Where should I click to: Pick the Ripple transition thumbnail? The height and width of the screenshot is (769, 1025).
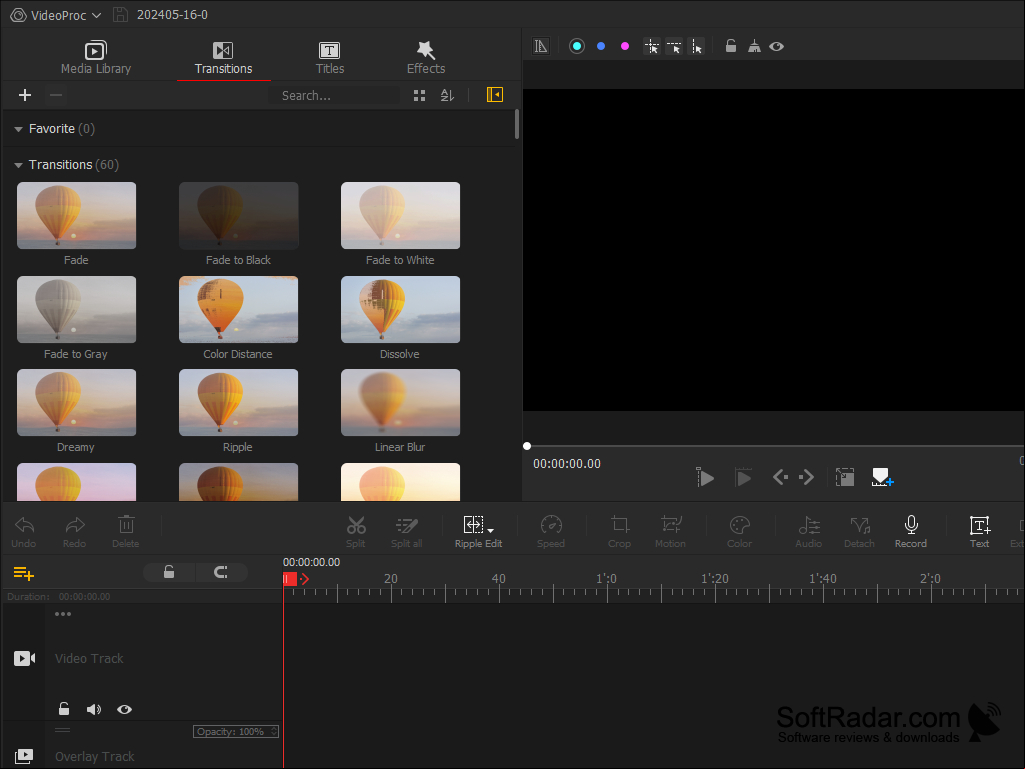click(x=239, y=402)
